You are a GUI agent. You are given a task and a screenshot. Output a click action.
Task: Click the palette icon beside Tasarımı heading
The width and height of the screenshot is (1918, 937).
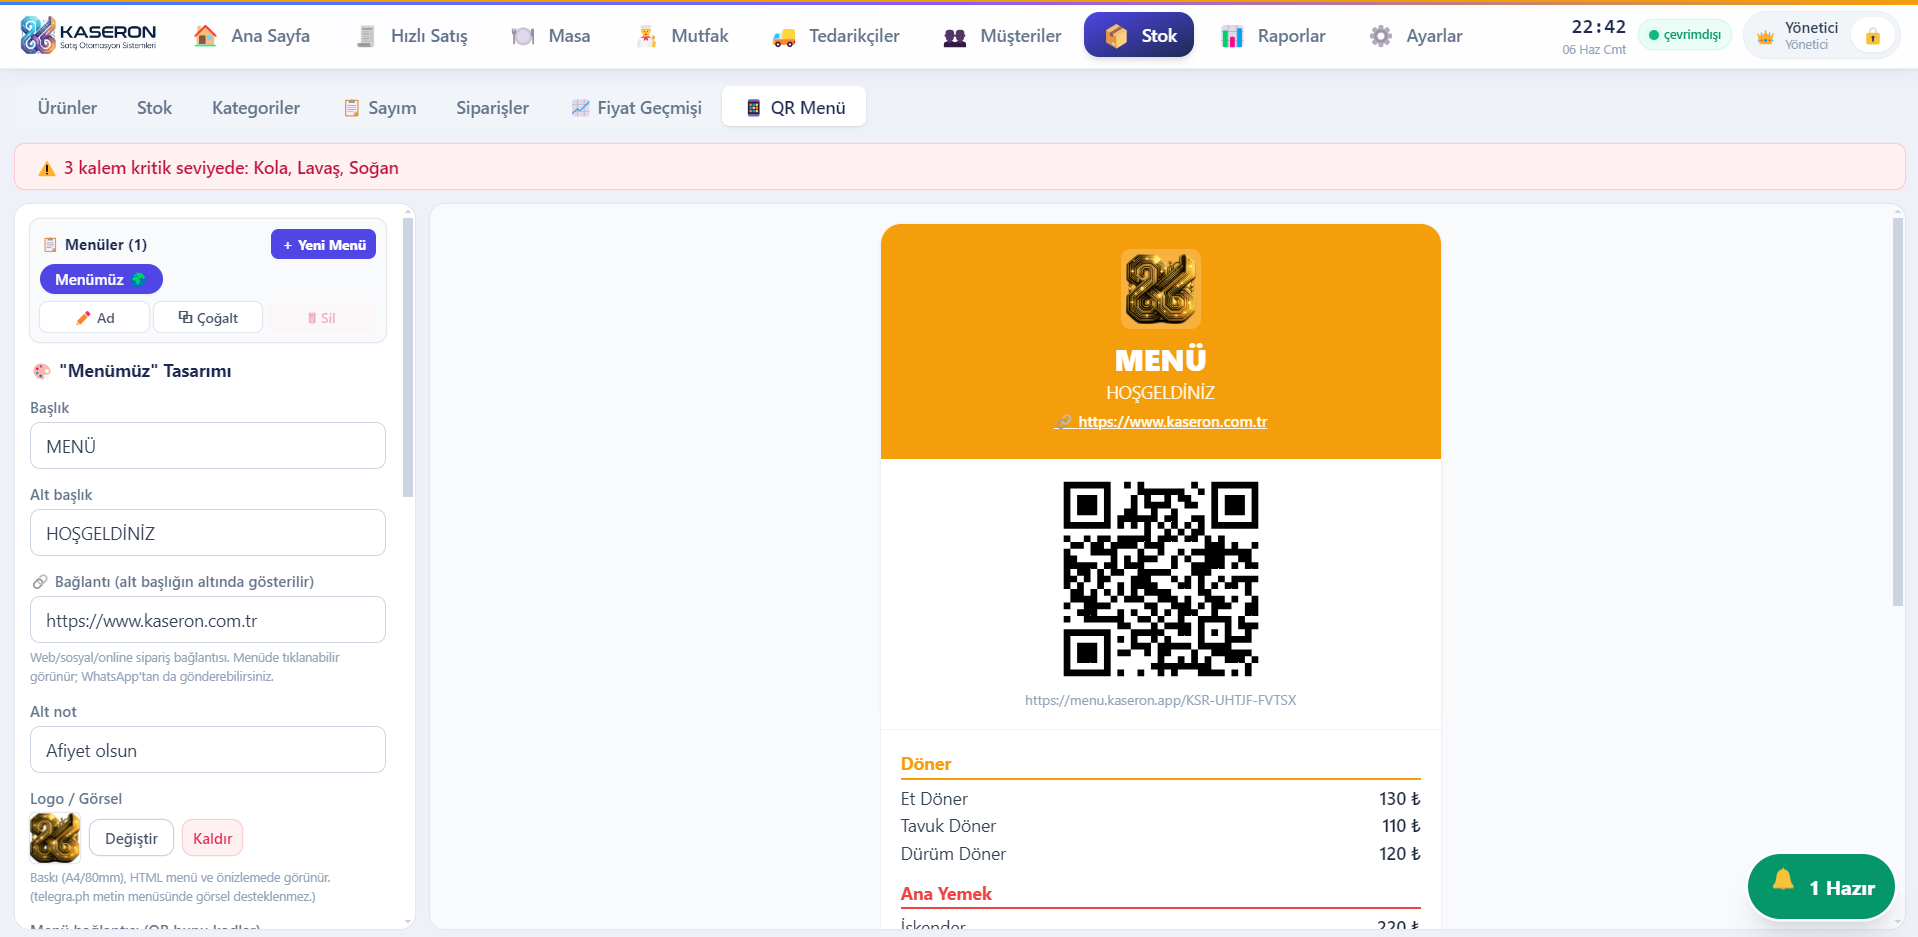(x=41, y=371)
